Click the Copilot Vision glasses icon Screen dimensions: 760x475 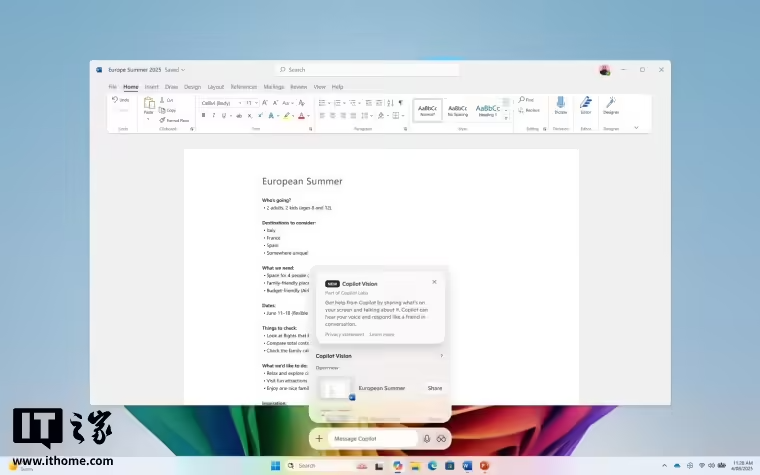point(441,439)
